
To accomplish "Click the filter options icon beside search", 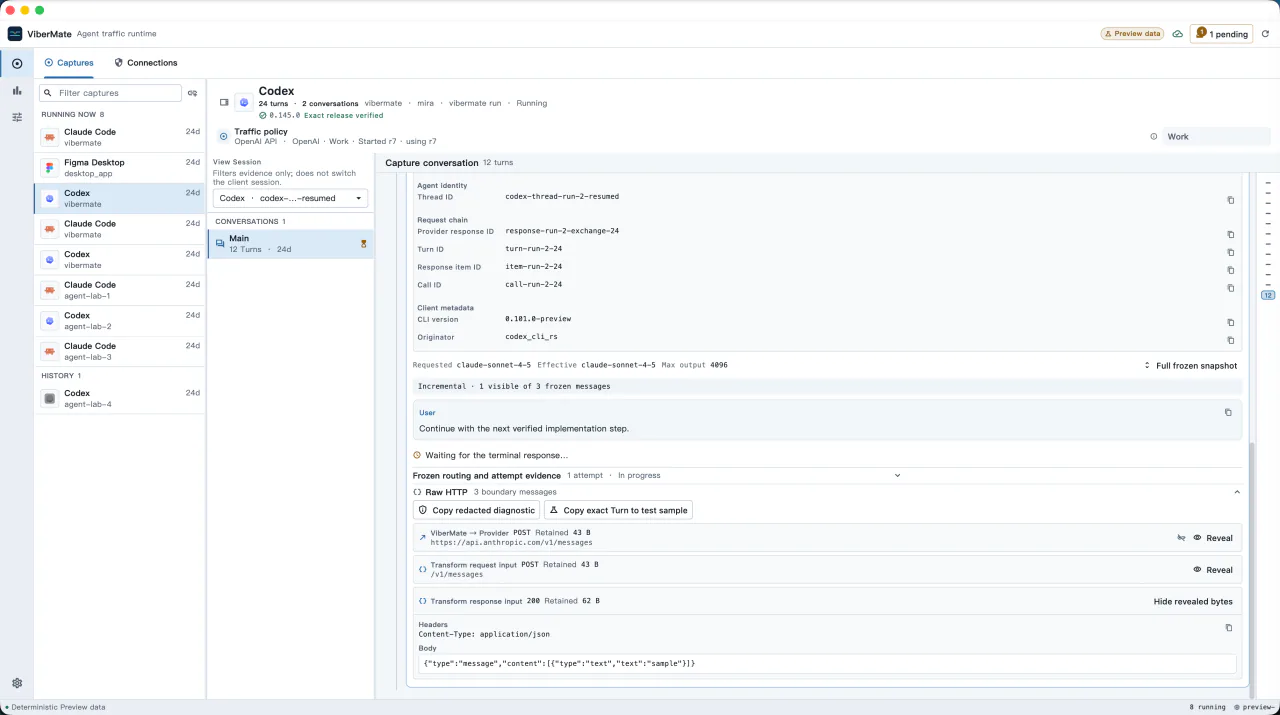I will (193, 93).
